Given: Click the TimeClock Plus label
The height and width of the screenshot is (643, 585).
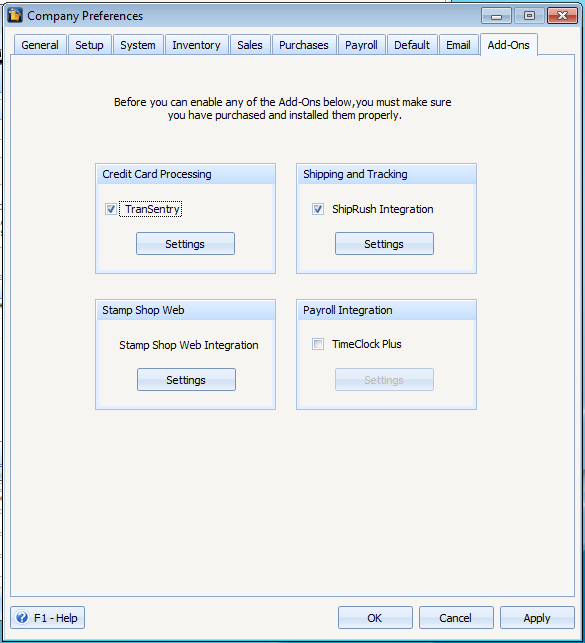Looking at the screenshot, I should click(366, 344).
